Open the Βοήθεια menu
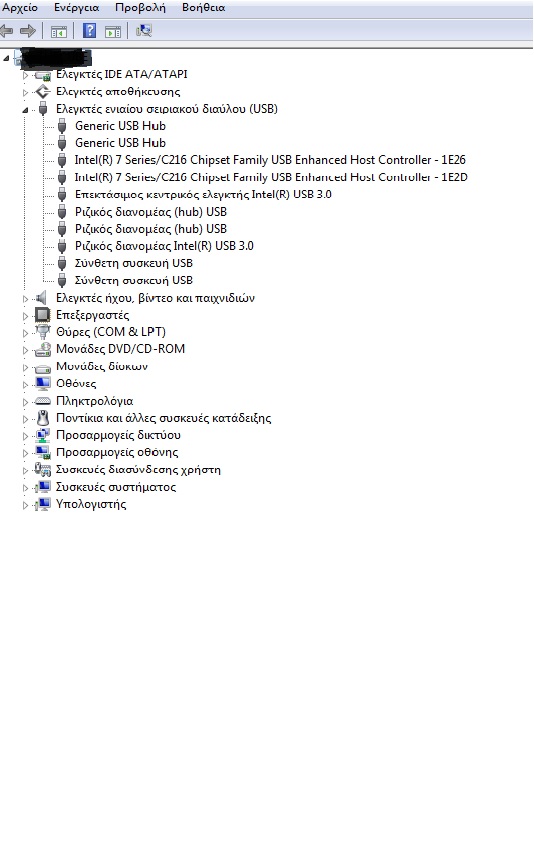This screenshot has width=534, height=864. [203, 8]
